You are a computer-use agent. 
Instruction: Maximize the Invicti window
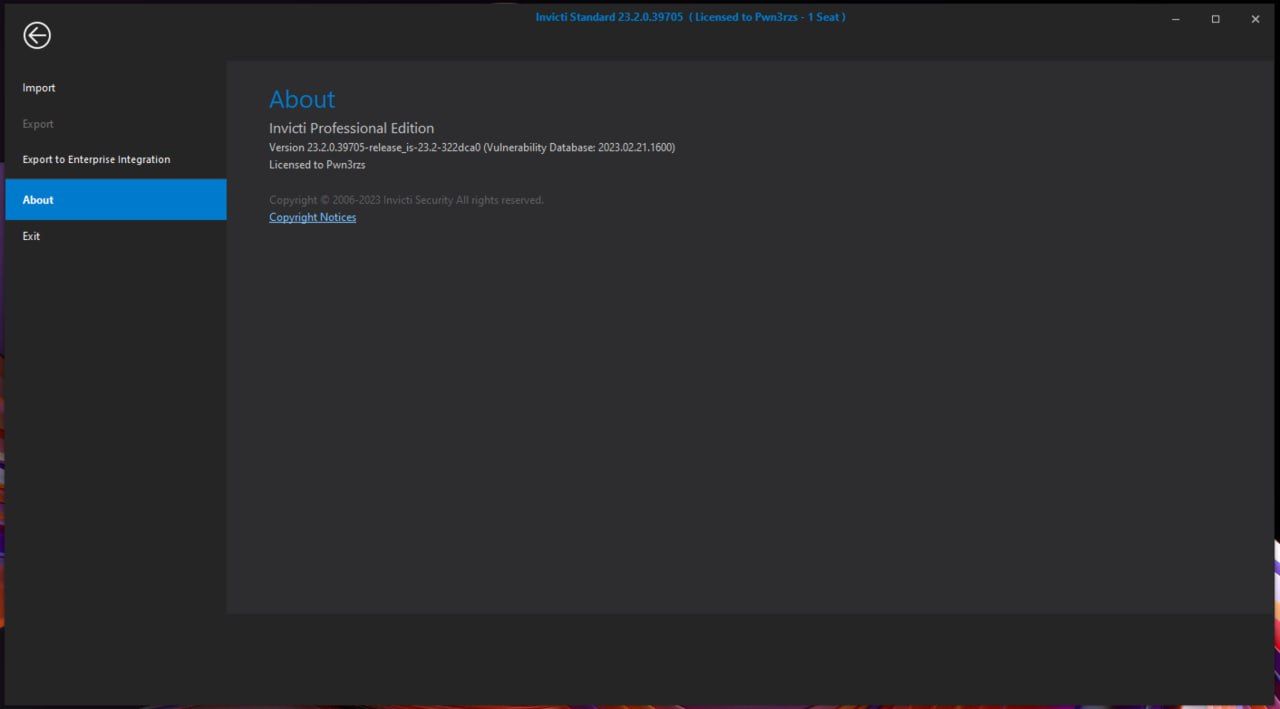[x=1215, y=19]
